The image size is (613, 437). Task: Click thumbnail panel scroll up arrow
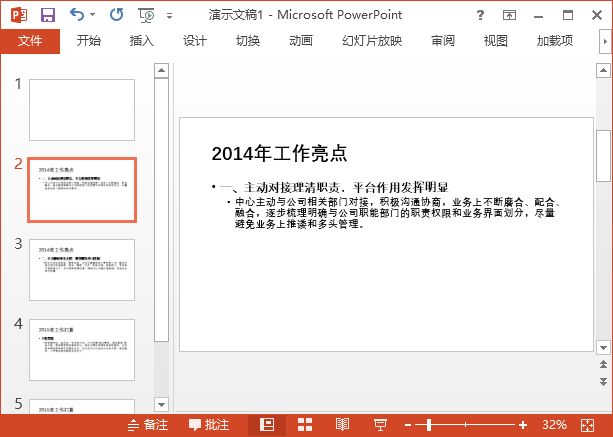(x=161, y=71)
